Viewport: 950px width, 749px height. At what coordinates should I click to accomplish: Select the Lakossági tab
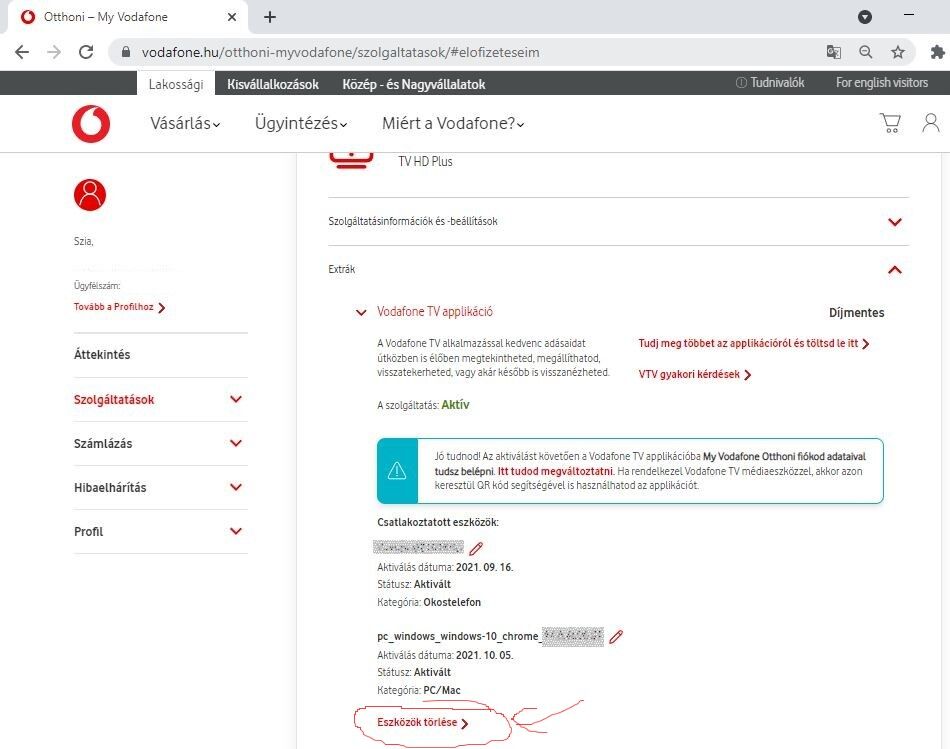coord(176,84)
